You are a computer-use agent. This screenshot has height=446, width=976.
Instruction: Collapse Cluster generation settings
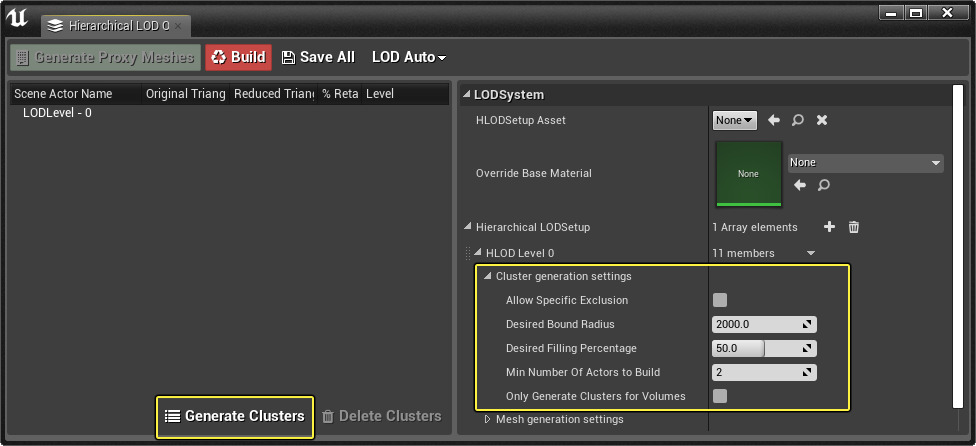point(487,276)
